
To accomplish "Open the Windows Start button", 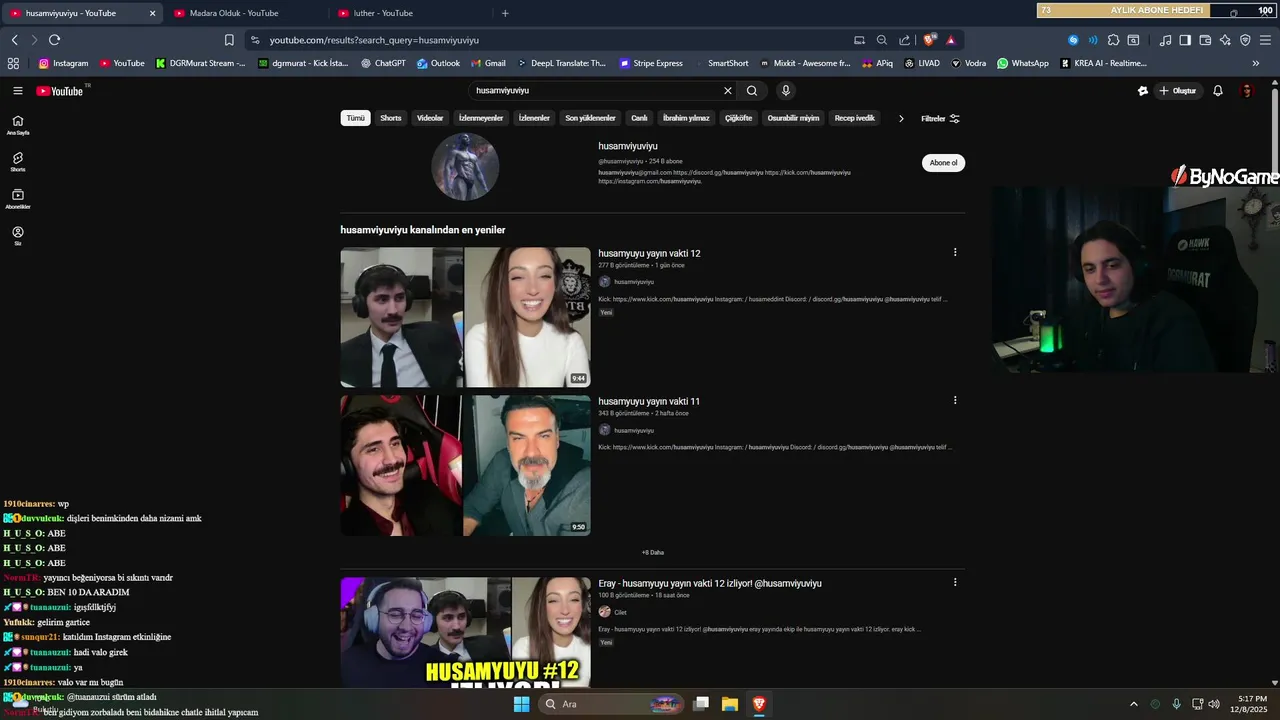I will [x=521, y=704].
